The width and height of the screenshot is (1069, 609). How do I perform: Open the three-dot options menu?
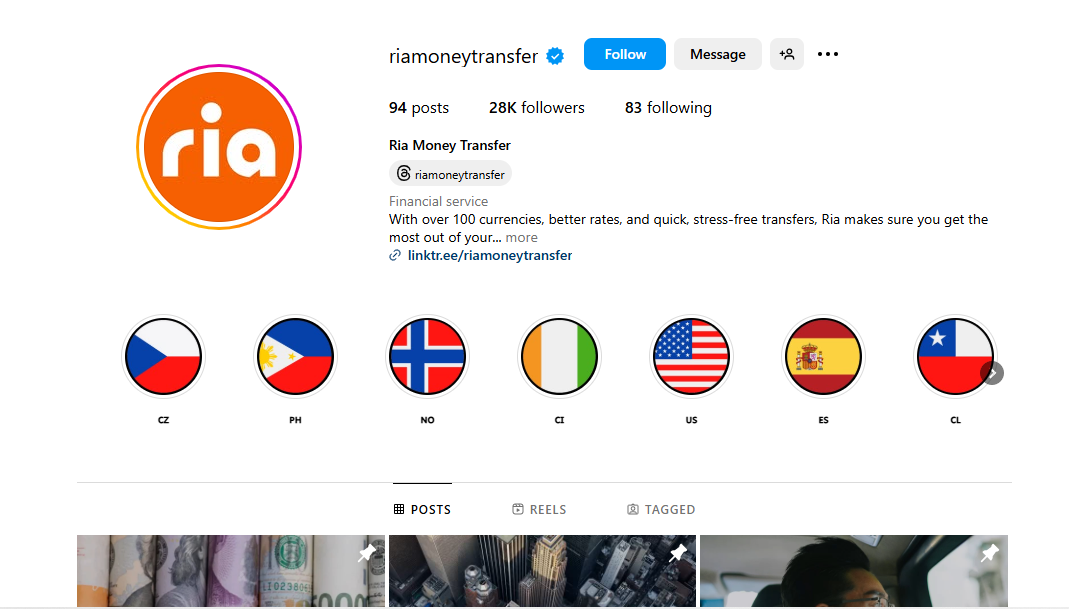(828, 54)
